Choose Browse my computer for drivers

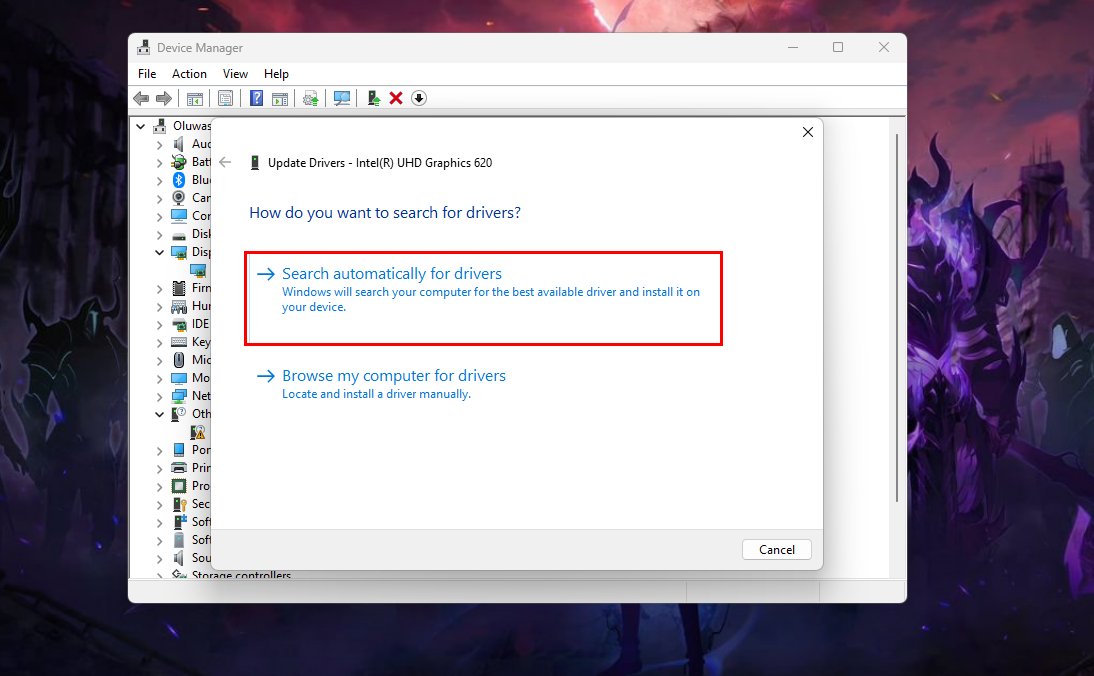pos(394,376)
